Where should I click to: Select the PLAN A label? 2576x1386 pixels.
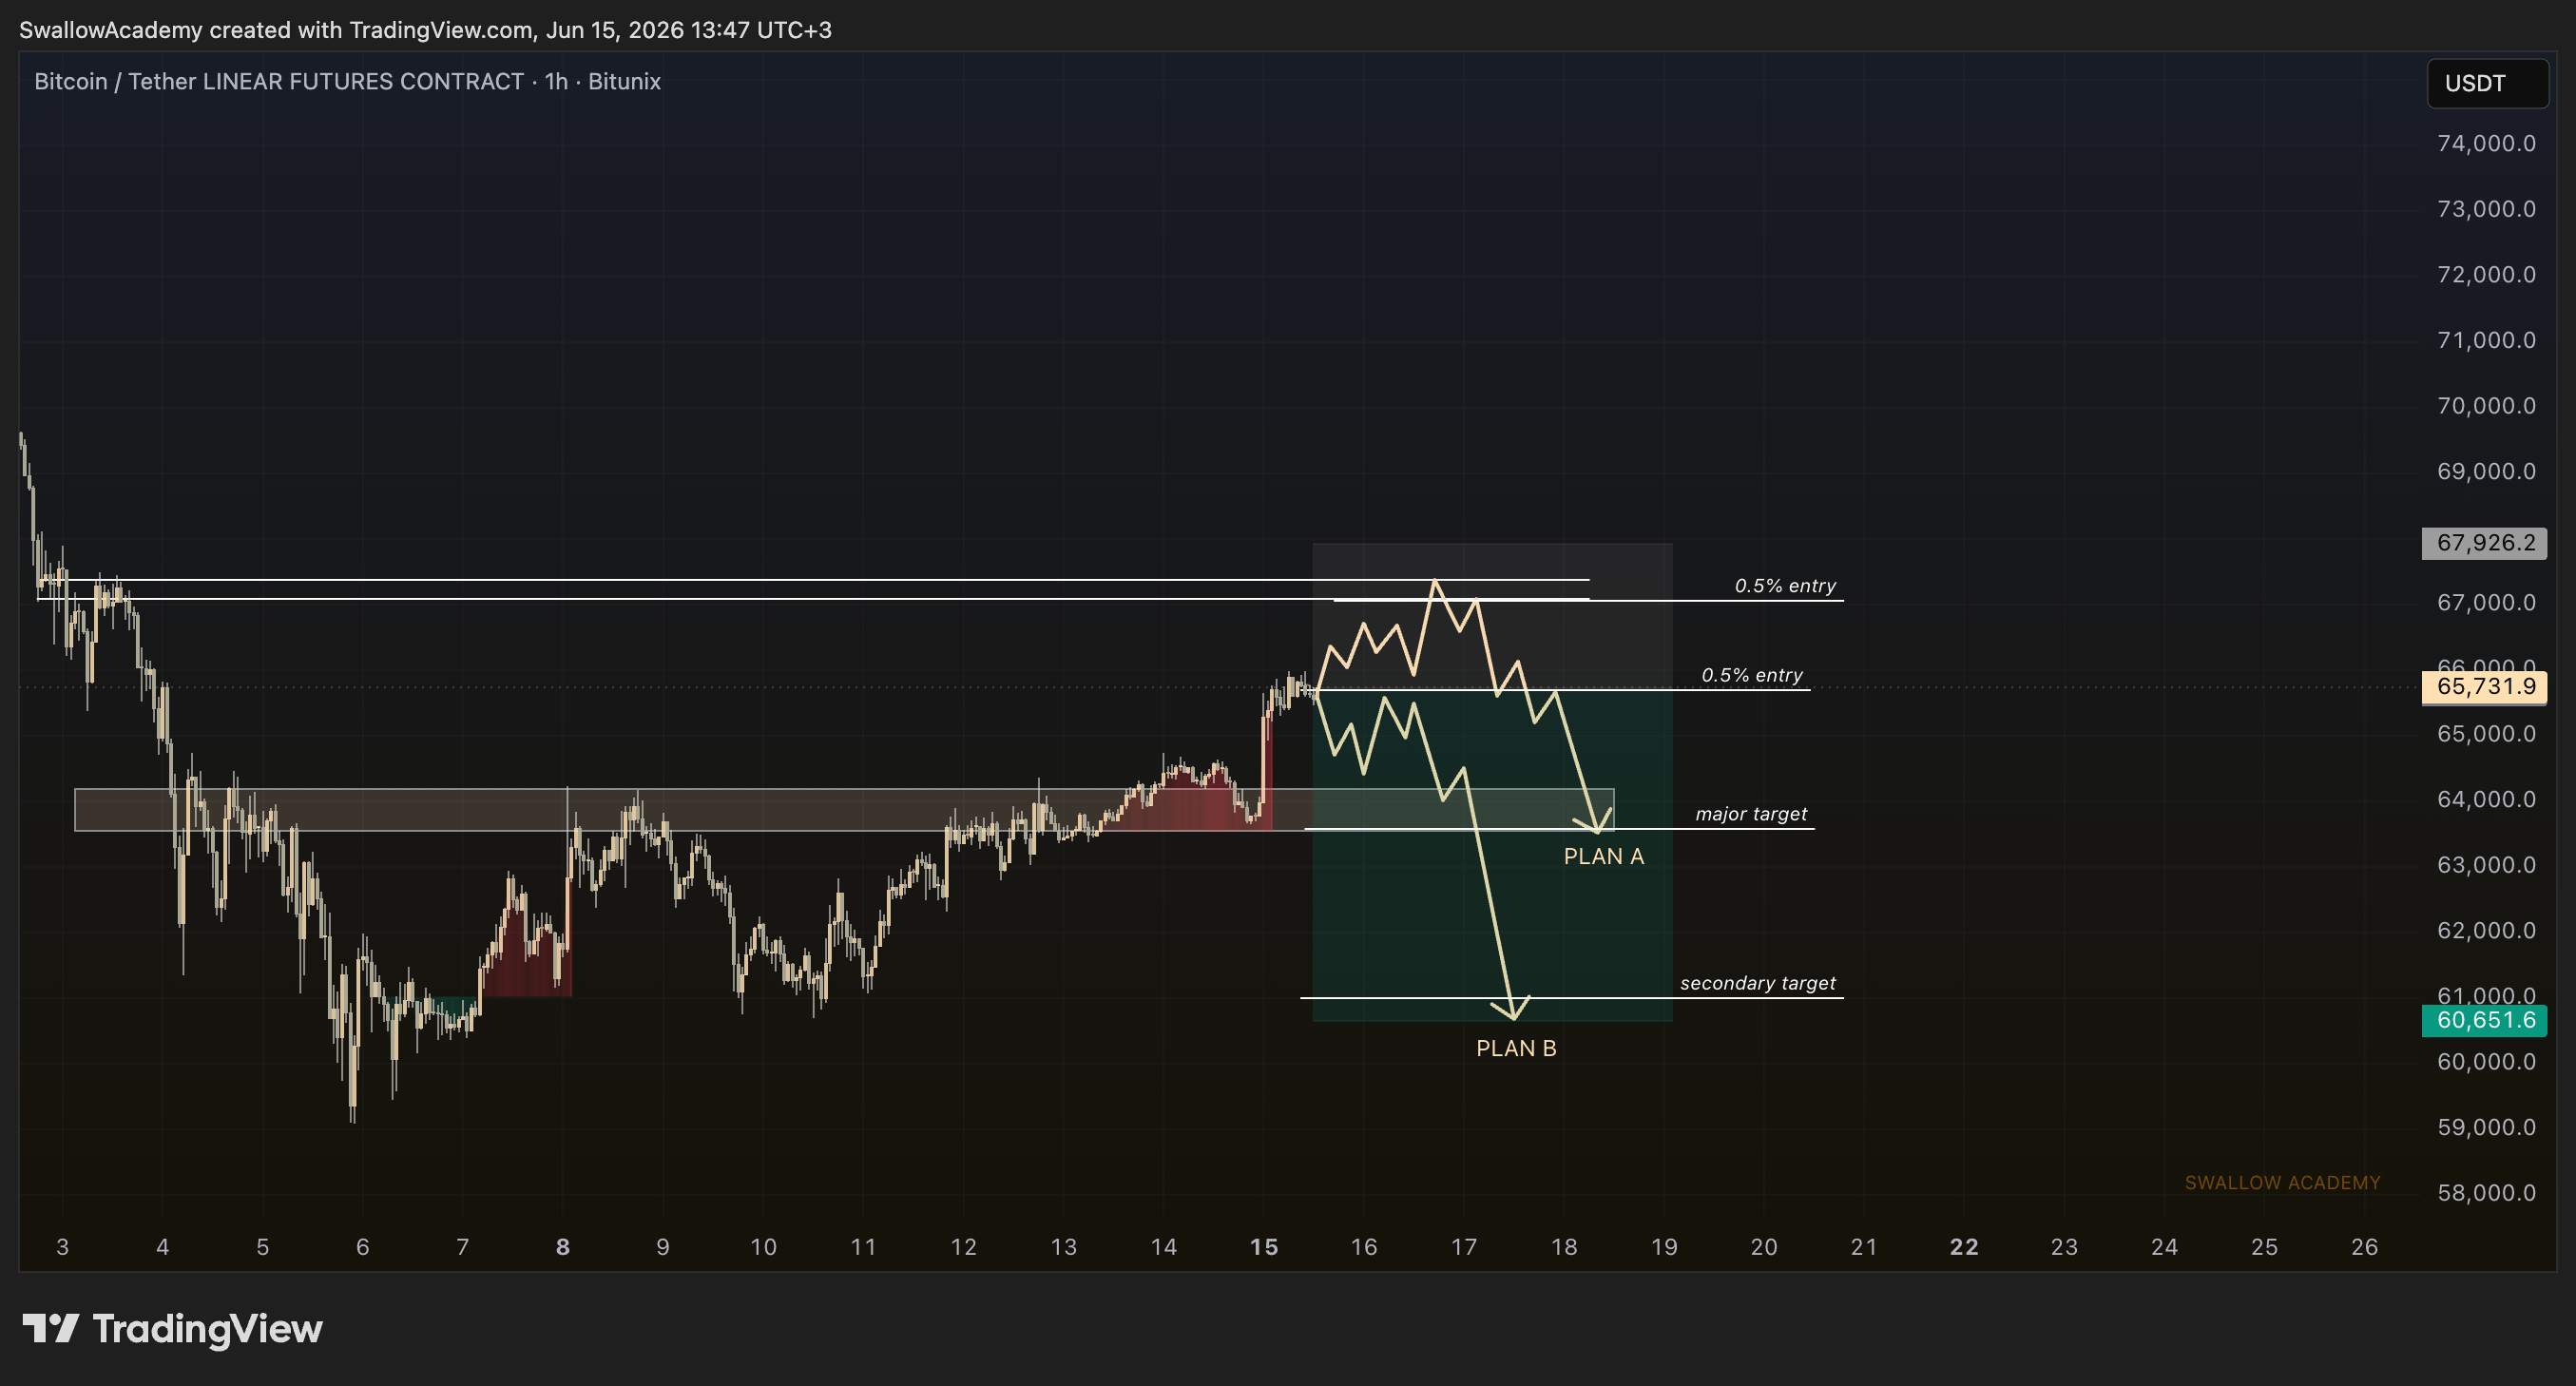click(x=1603, y=856)
